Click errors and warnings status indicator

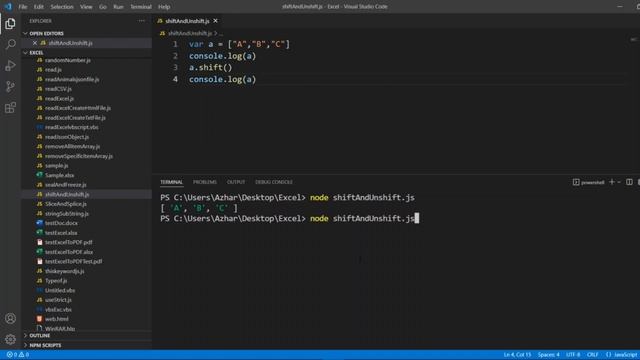(x=18, y=355)
